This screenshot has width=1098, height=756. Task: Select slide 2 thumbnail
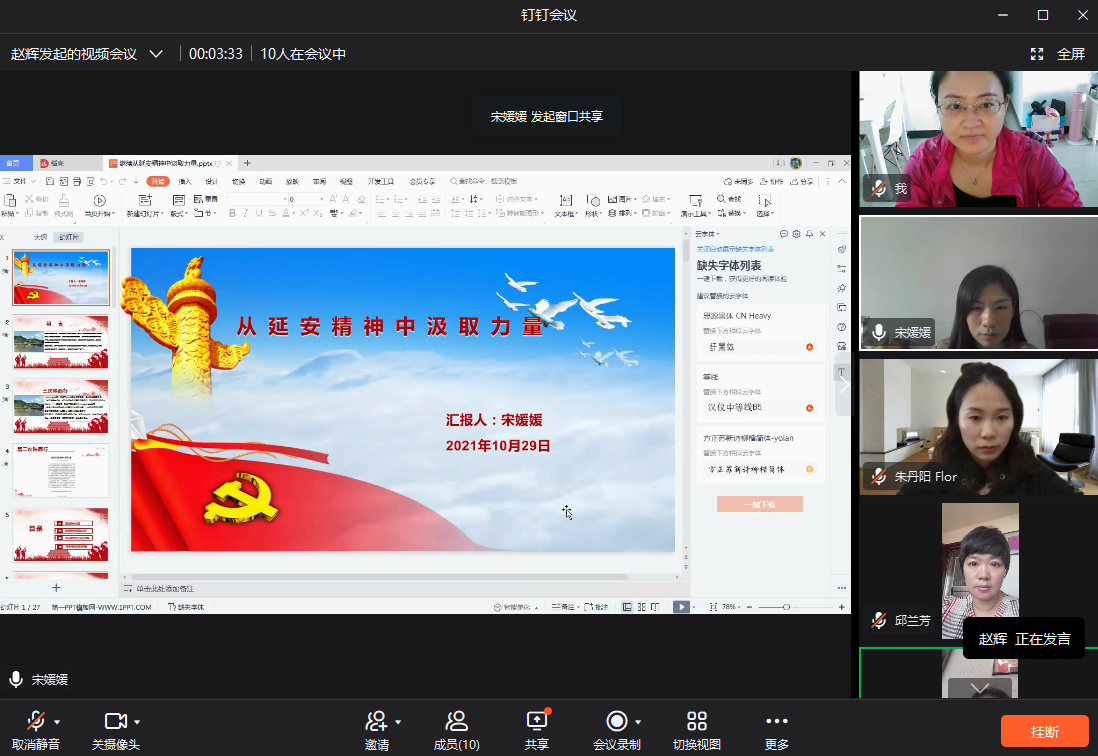pyautogui.click(x=61, y=342)
